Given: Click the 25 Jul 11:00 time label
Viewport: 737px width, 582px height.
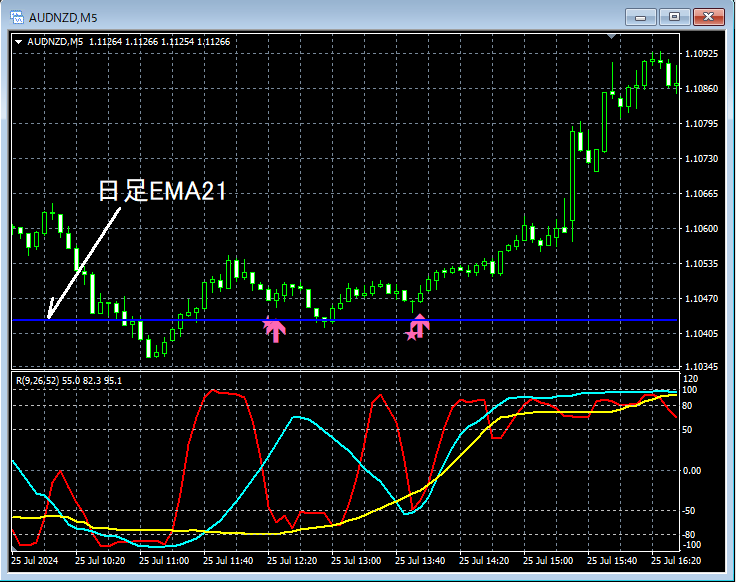Looking at the screenshot, I should tap(164, 560).
